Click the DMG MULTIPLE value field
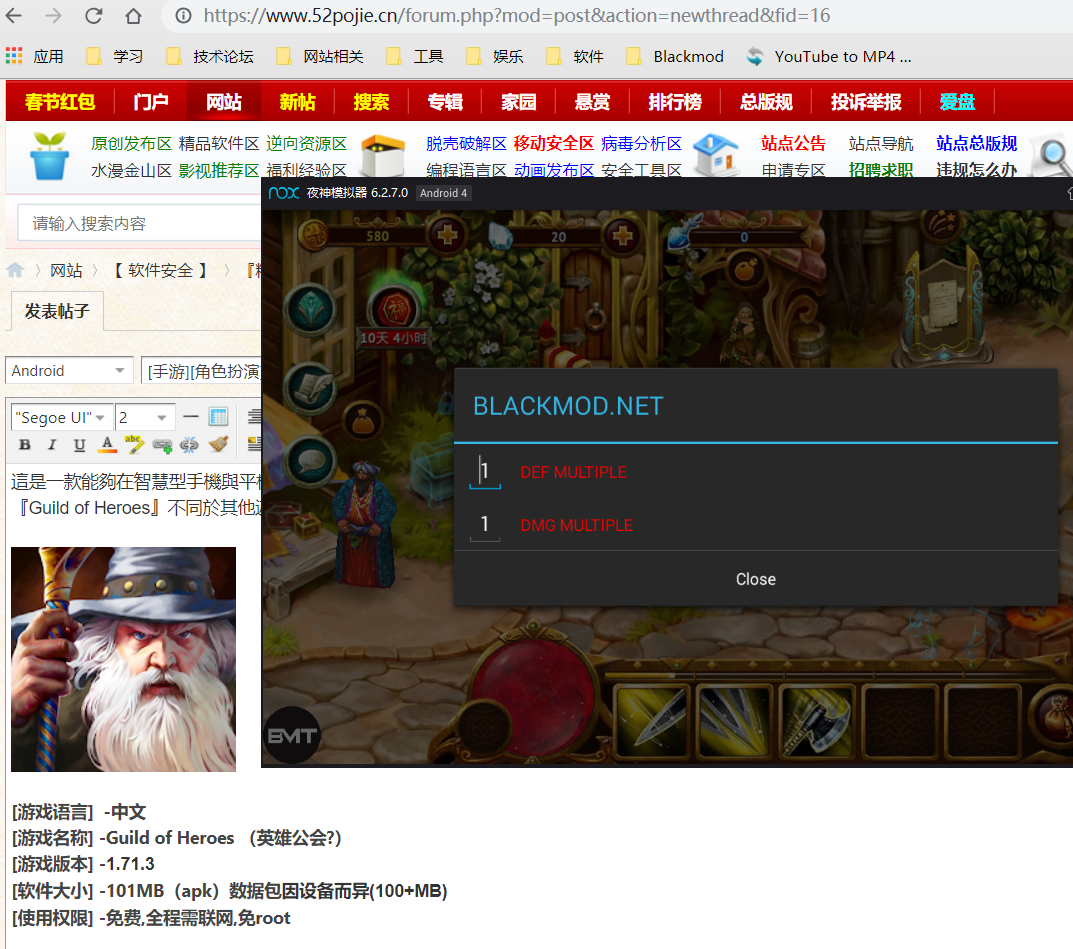The width and height of the screenshot is (1073, 949). (485, 525)
